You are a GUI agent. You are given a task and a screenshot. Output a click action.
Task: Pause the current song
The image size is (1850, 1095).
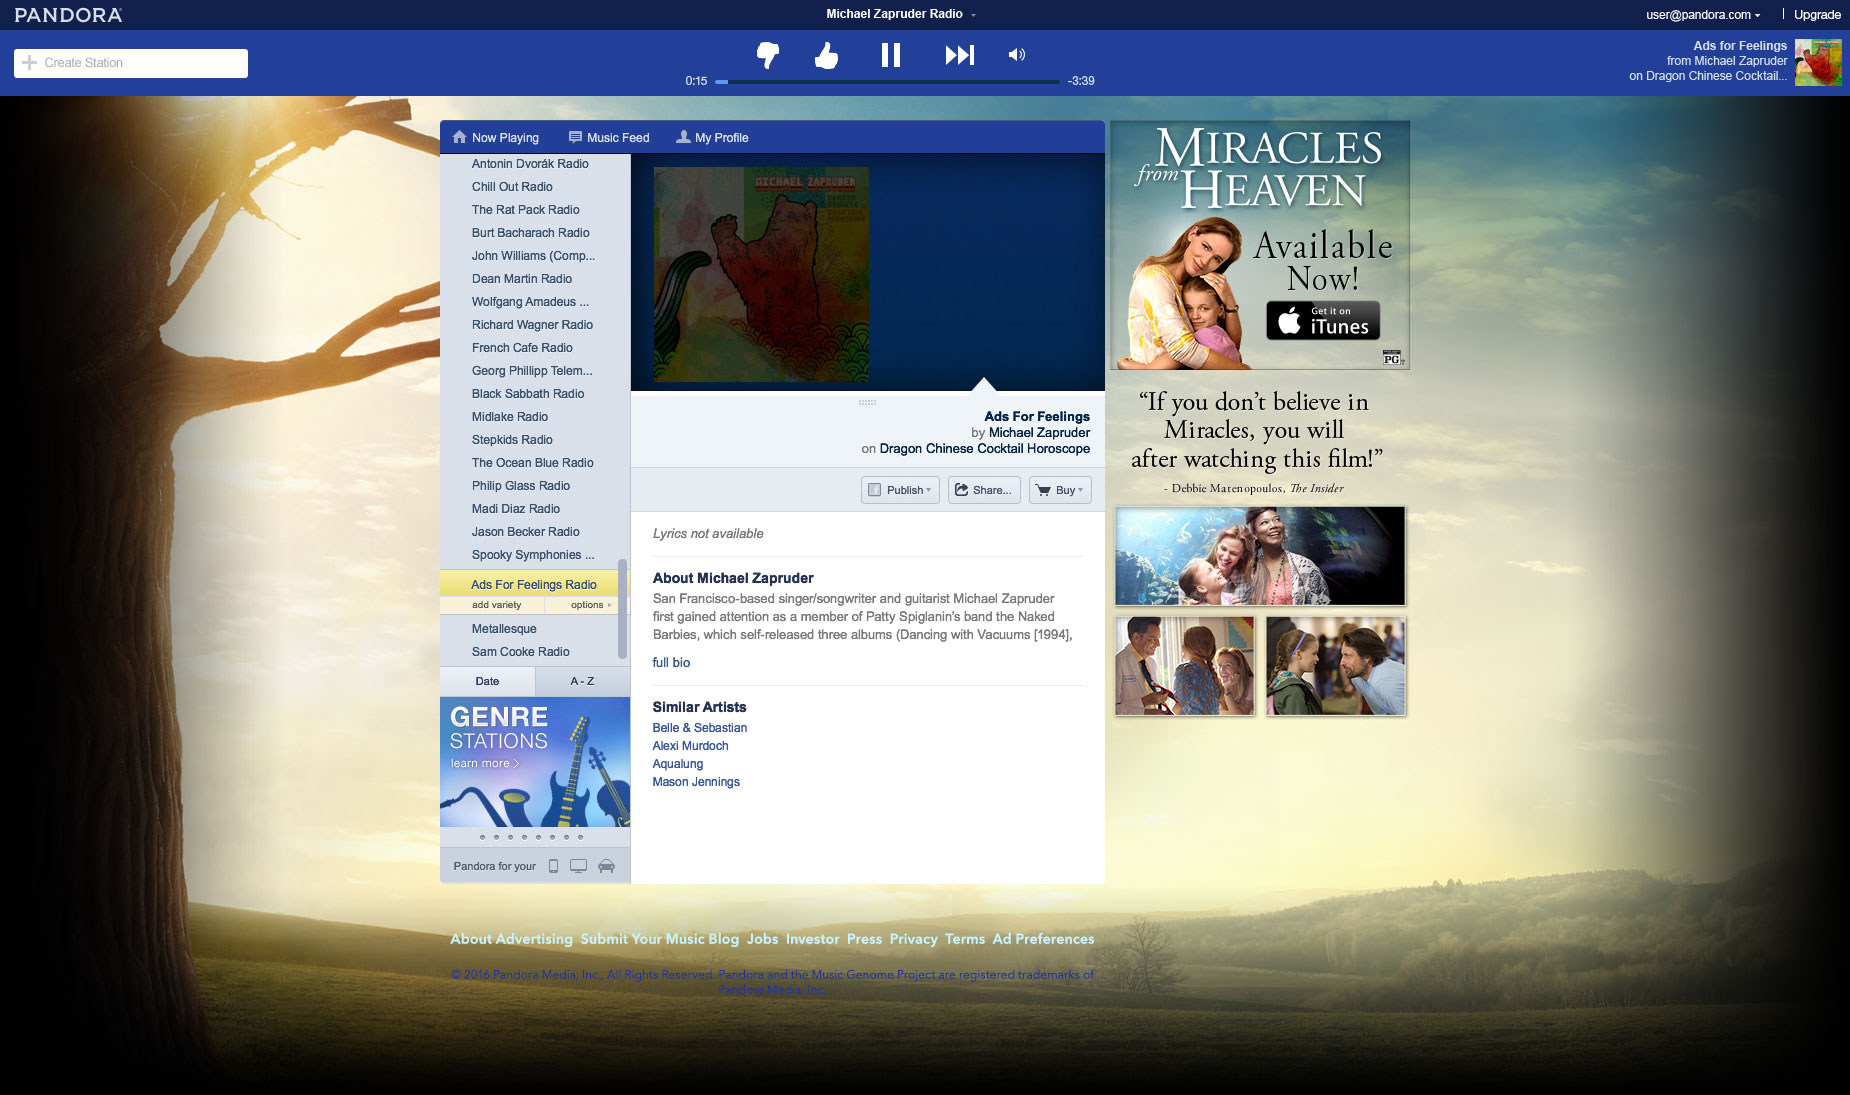click(x=890, y=55)
